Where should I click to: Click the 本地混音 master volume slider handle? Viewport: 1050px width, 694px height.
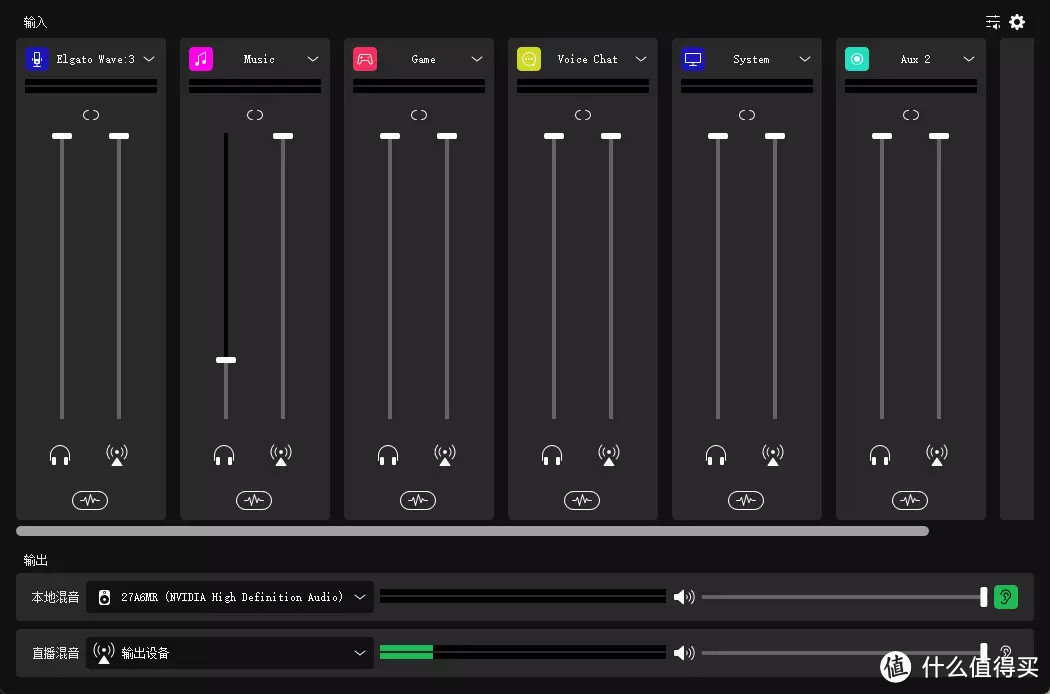[984, 597]
